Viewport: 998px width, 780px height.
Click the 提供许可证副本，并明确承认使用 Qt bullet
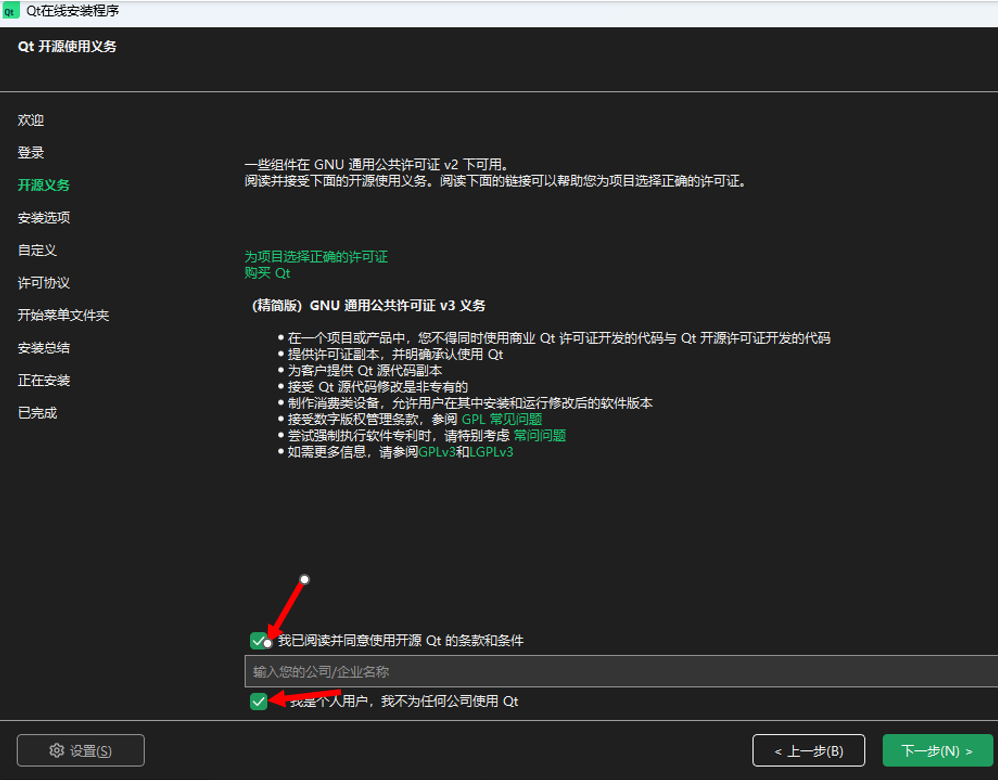point(395,355)
